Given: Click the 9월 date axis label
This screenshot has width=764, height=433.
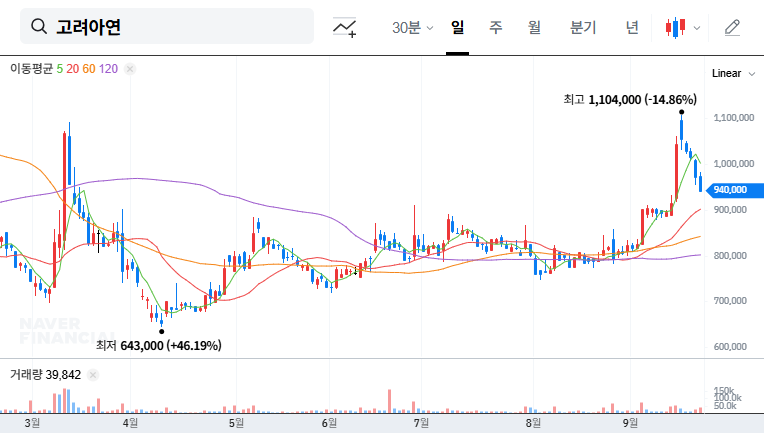Looking at the screenshot, I should [x=630, y=423].
